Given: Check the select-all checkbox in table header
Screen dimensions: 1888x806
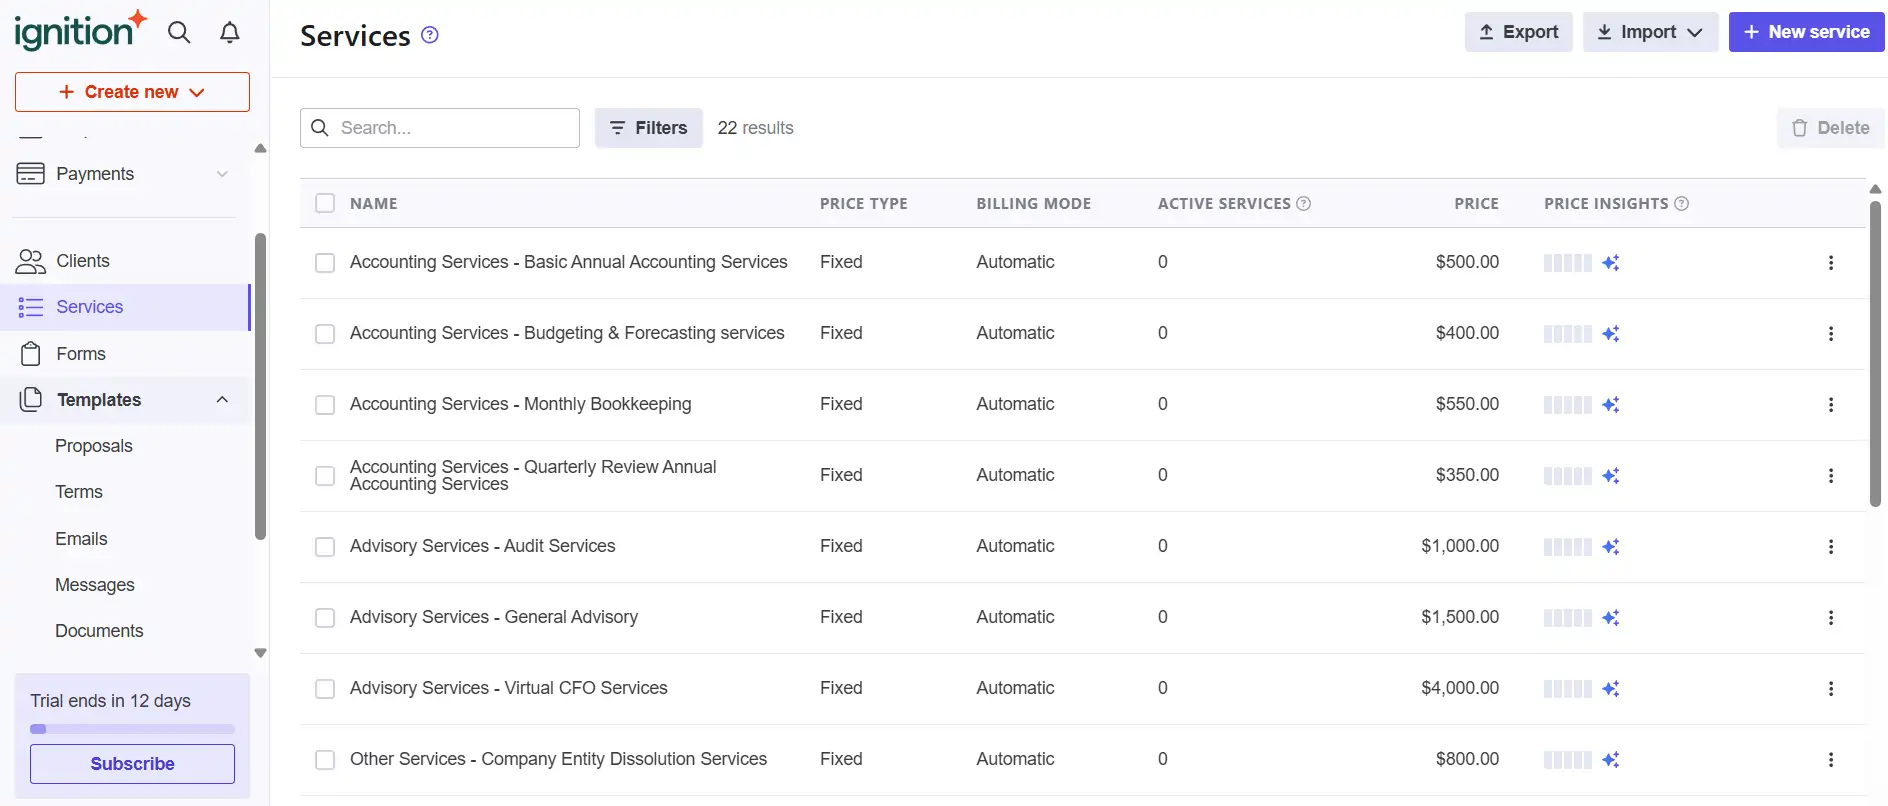Looking at the screenshot, I should click(325, 204).
